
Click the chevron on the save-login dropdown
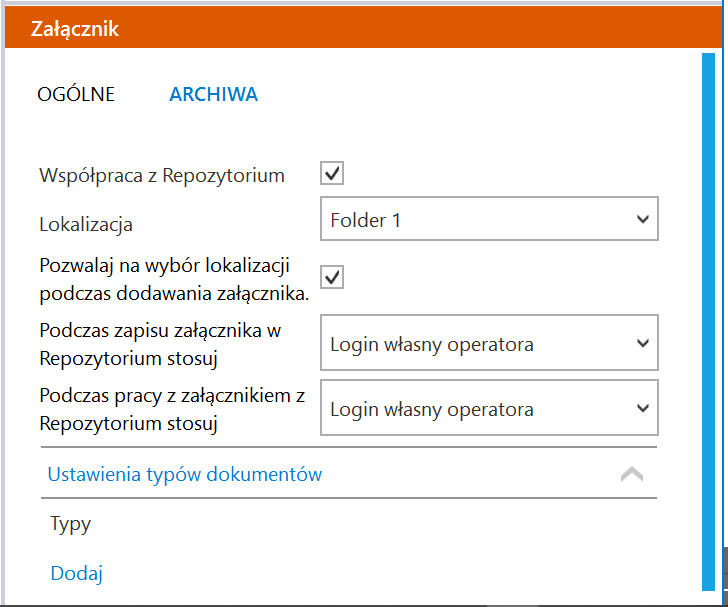click(x=643, y=343)
